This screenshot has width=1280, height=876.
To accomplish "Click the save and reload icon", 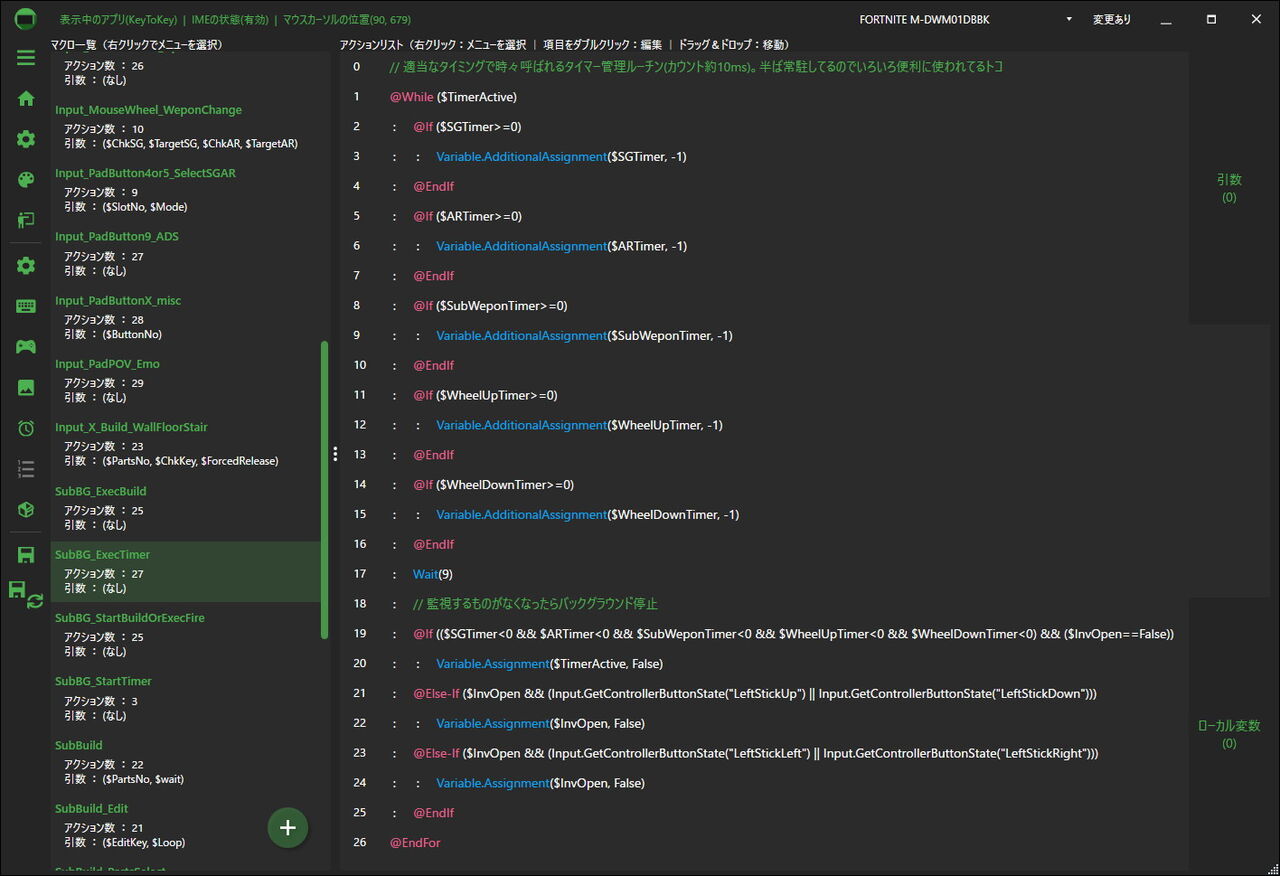I will coord(26,594).
